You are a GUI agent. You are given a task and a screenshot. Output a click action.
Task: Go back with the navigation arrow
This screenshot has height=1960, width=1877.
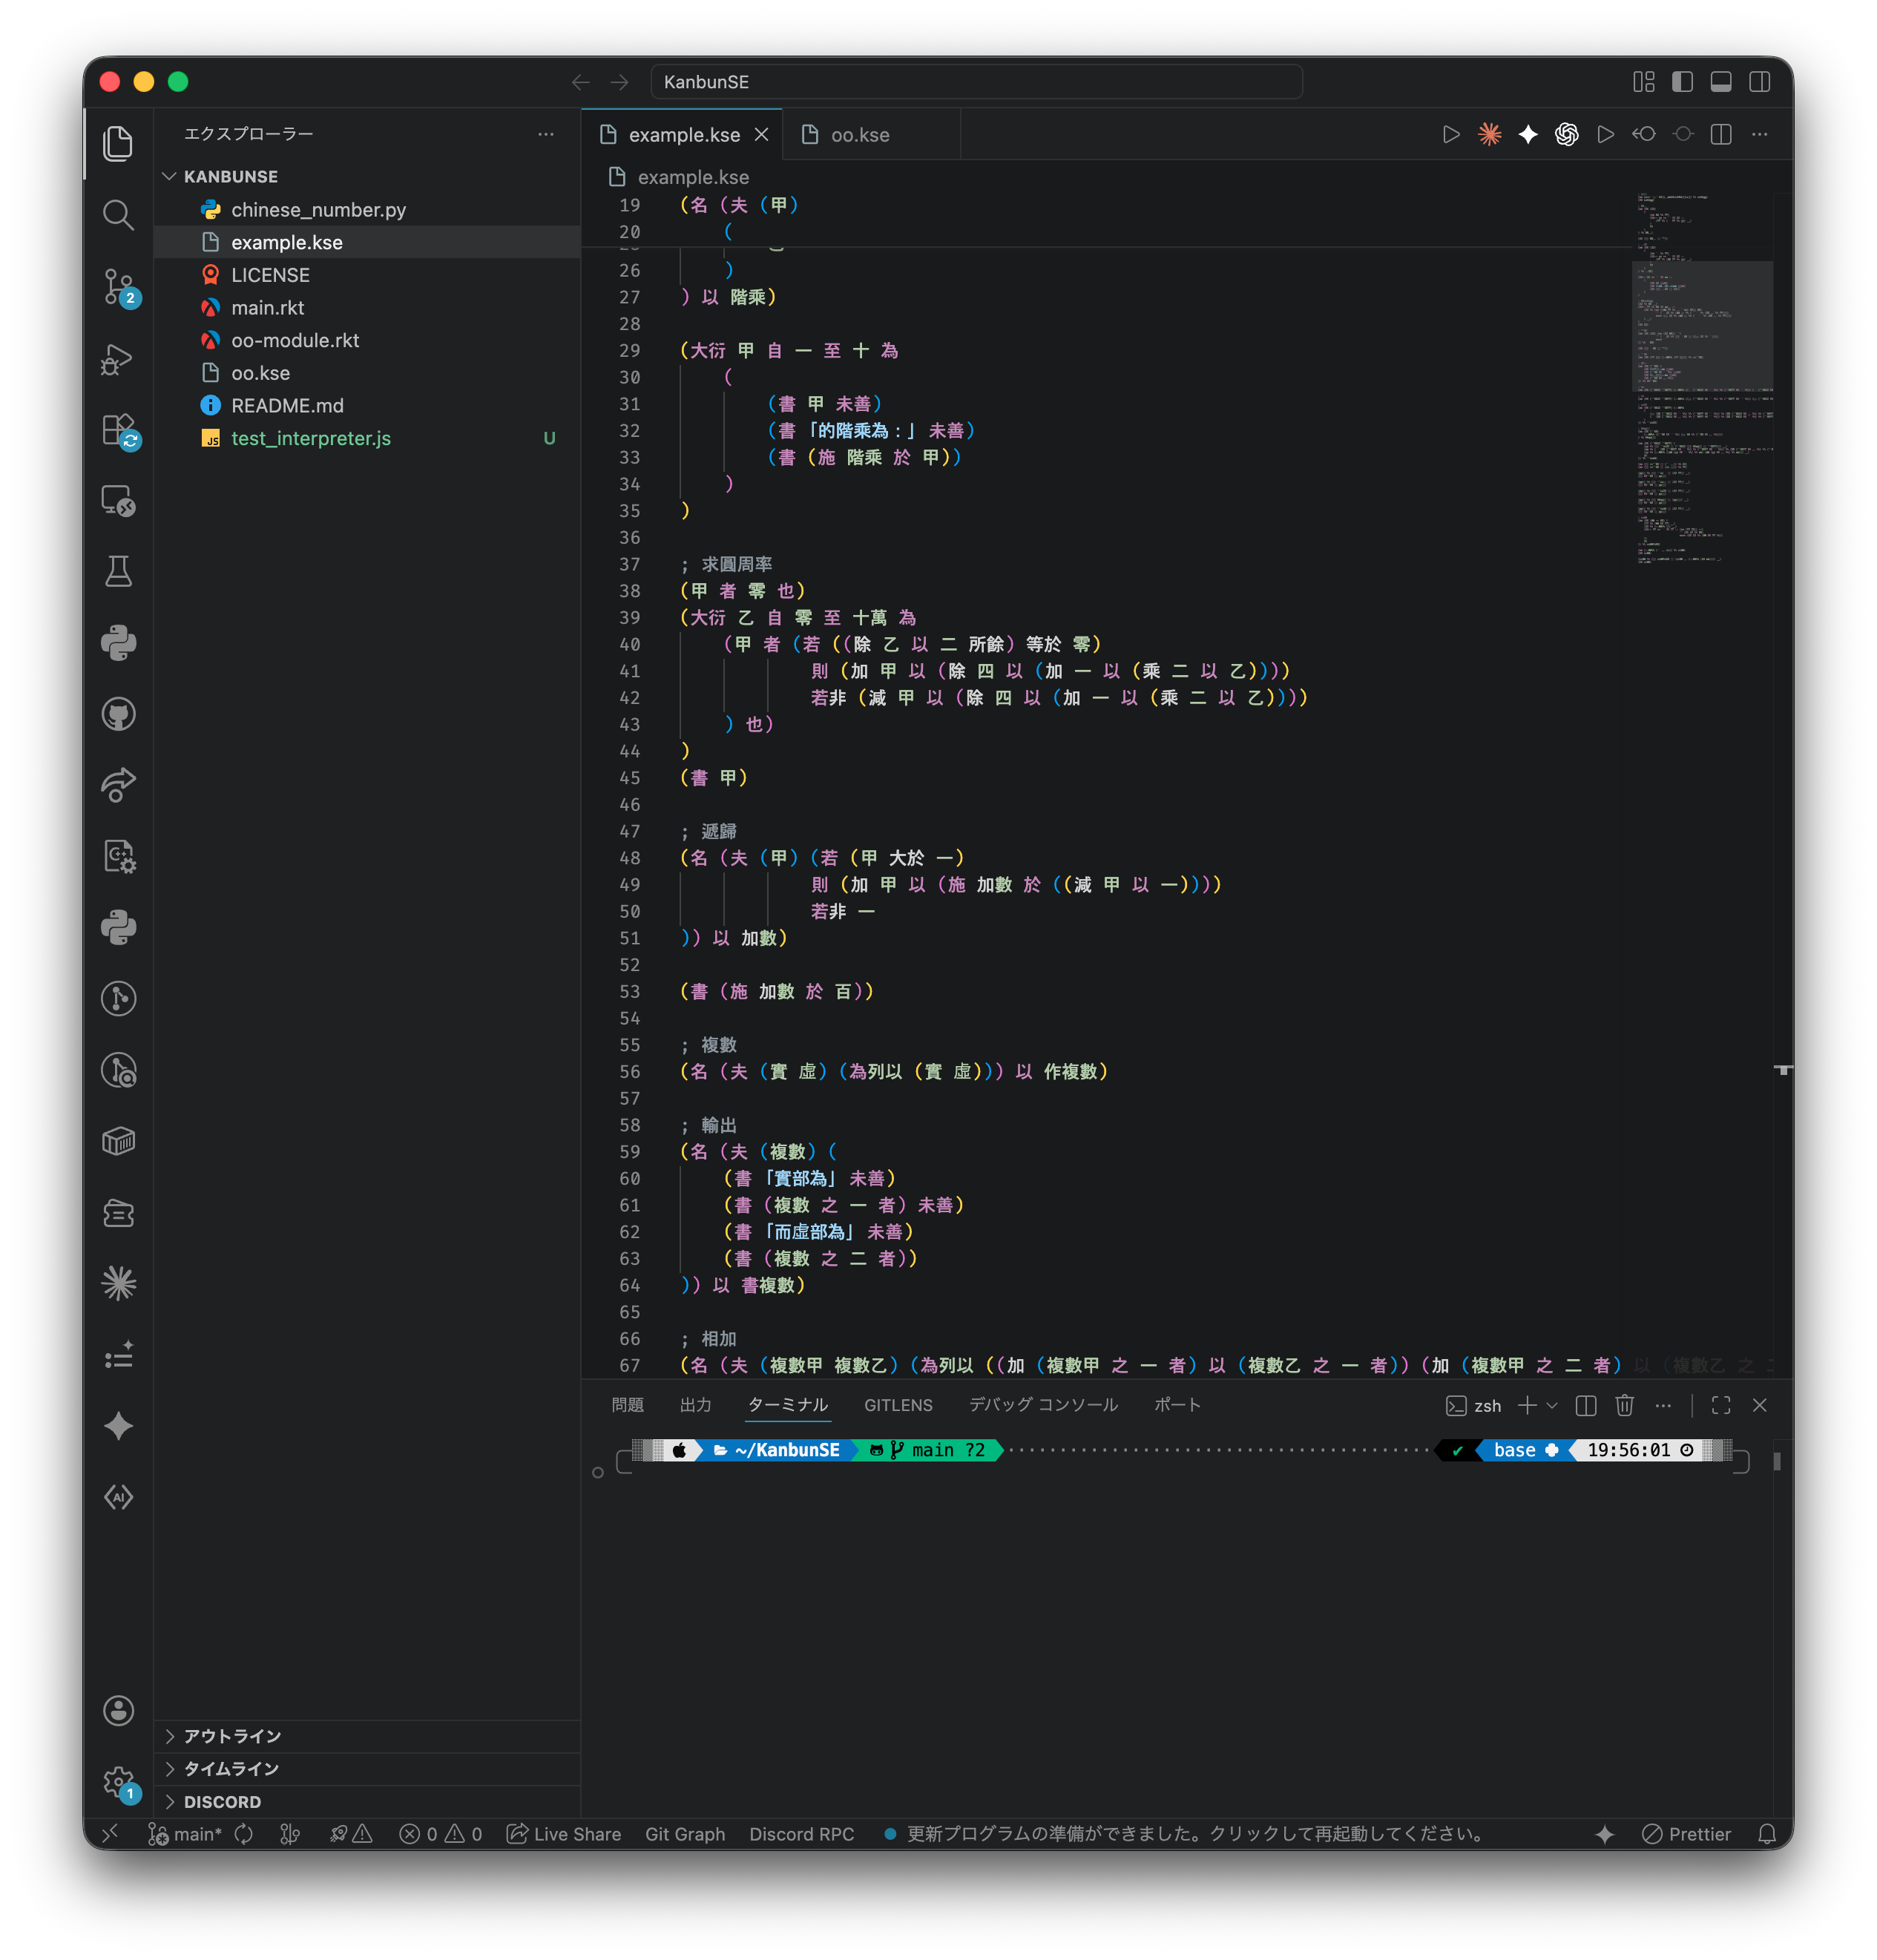click(x=580, y=82)
